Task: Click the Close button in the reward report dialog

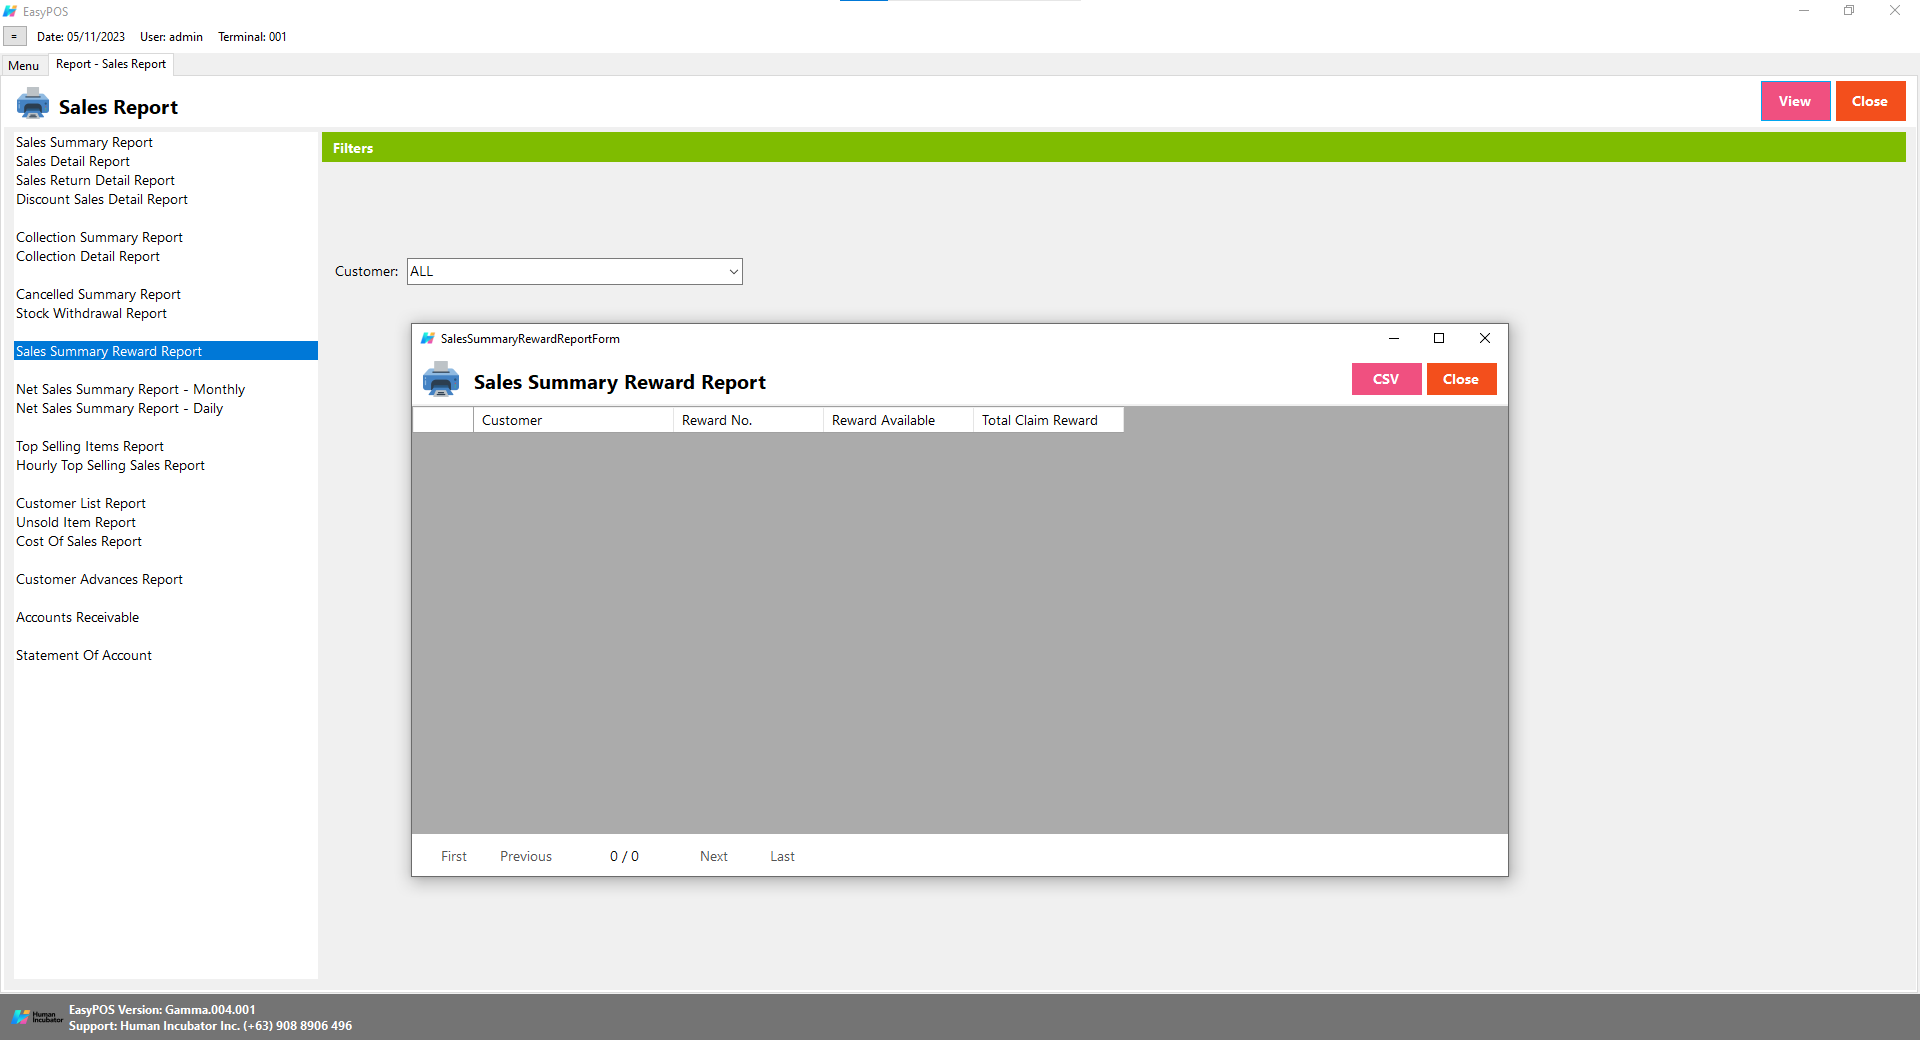Action: point(1461,379)
